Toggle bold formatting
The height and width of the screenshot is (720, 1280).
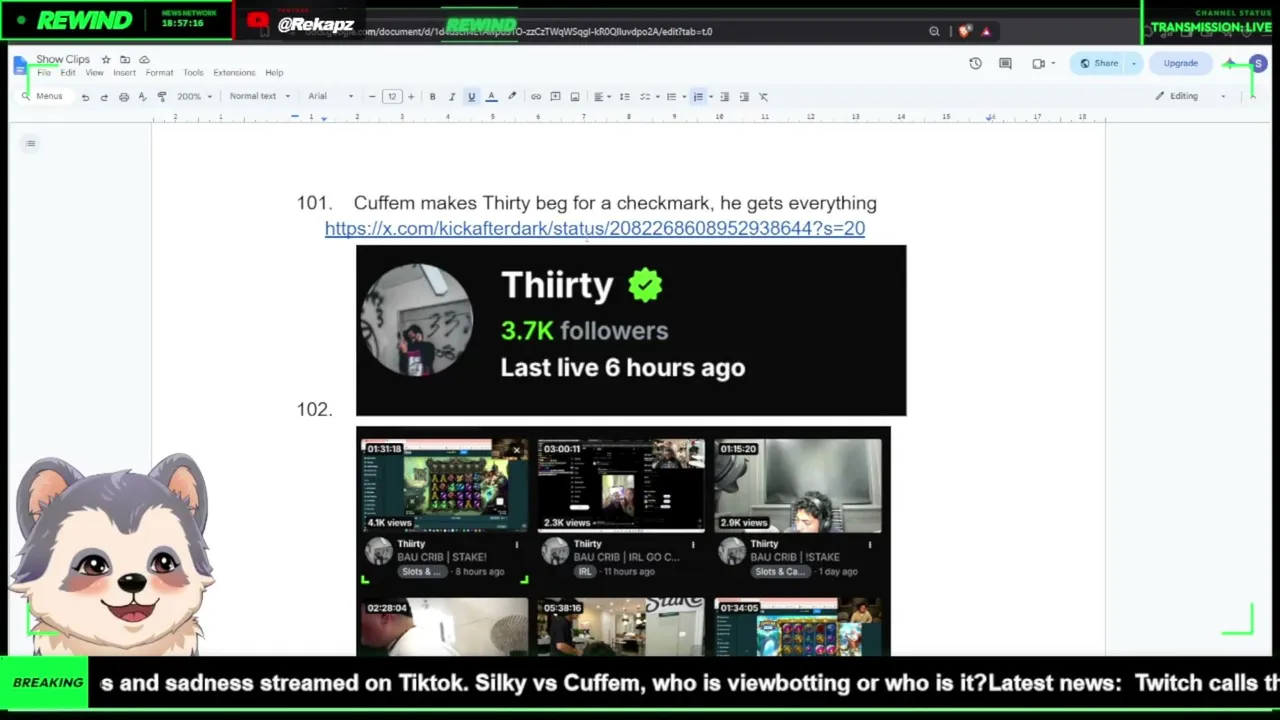[x=432, y=97]
